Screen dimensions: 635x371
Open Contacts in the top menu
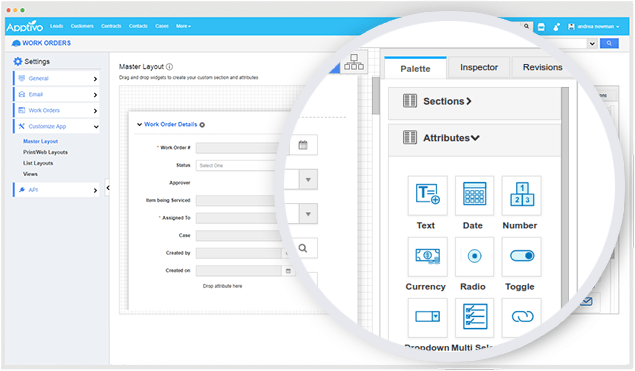138,26
